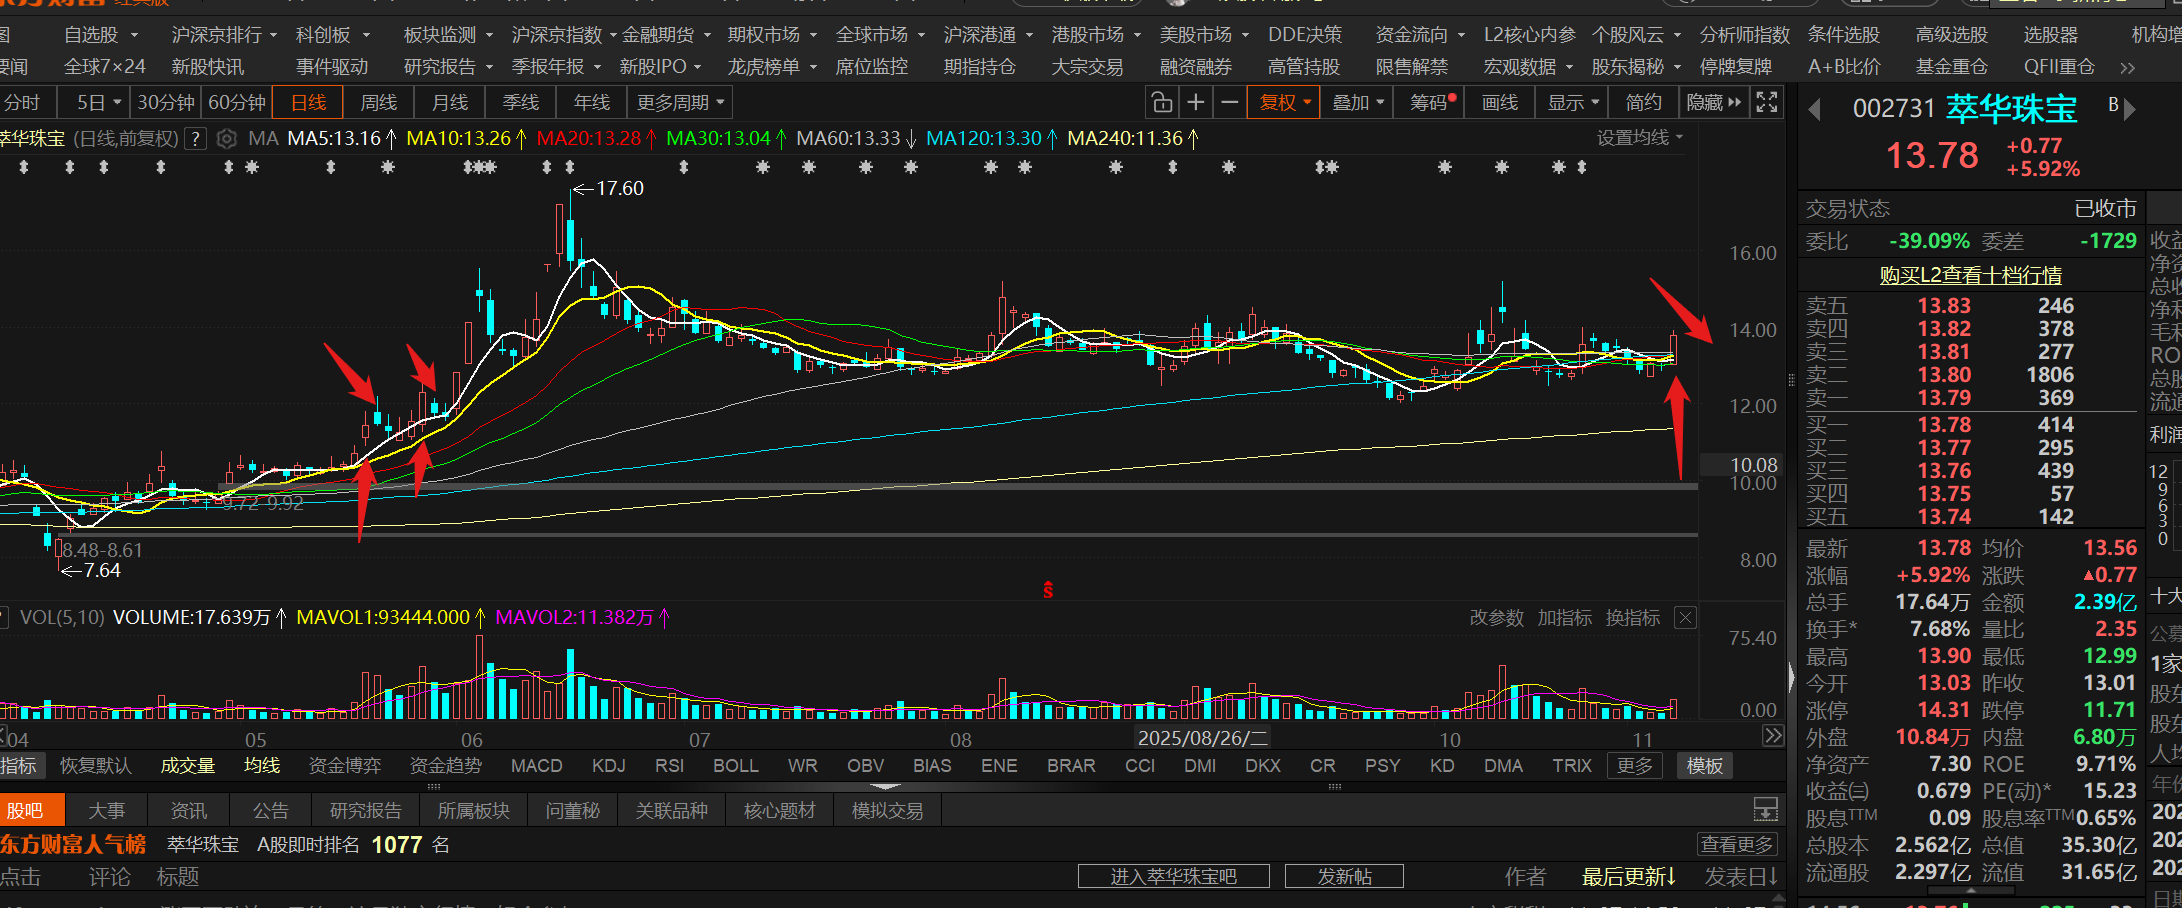Click 改参数 for volume indicator

coord(1497,618)
